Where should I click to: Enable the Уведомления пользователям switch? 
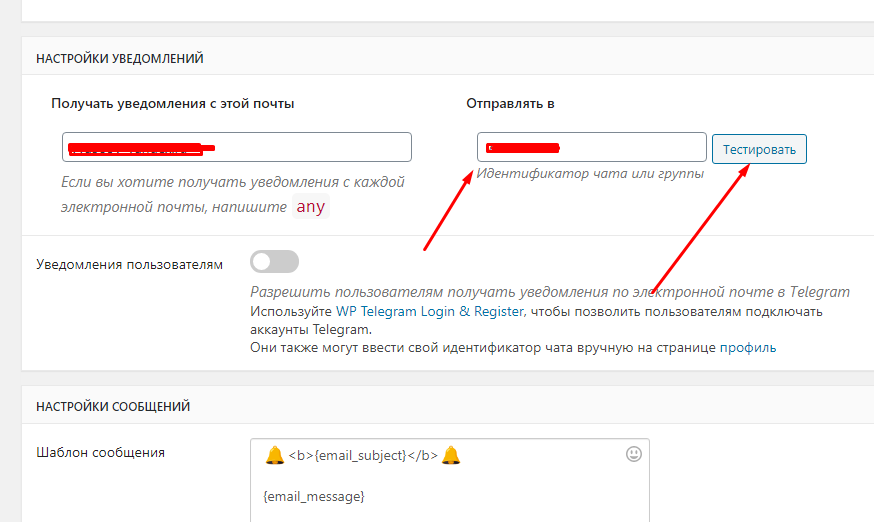274,262
